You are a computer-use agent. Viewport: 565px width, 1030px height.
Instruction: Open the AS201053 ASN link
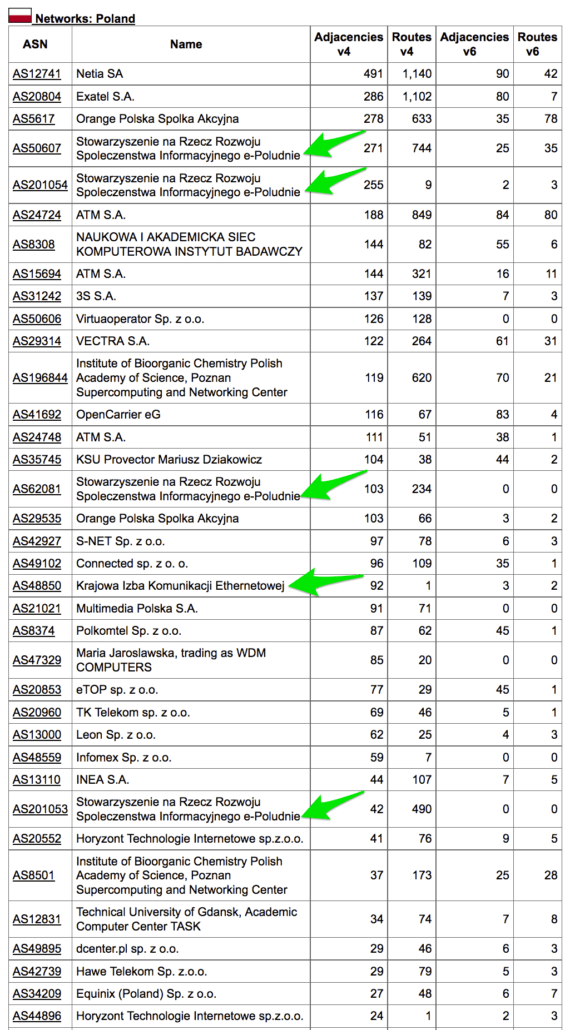pyautogui.click(x=40, y=809)
